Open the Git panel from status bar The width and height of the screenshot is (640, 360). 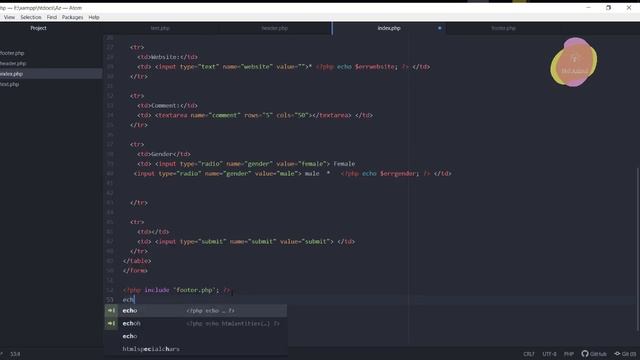(625, 354)
